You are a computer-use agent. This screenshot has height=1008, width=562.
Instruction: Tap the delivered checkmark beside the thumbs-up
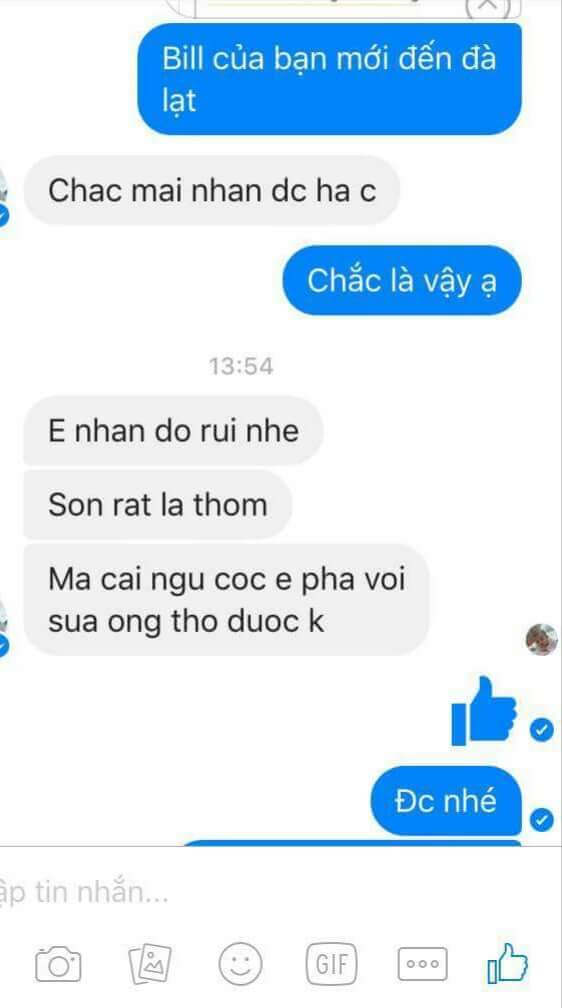tap(541, 730)
